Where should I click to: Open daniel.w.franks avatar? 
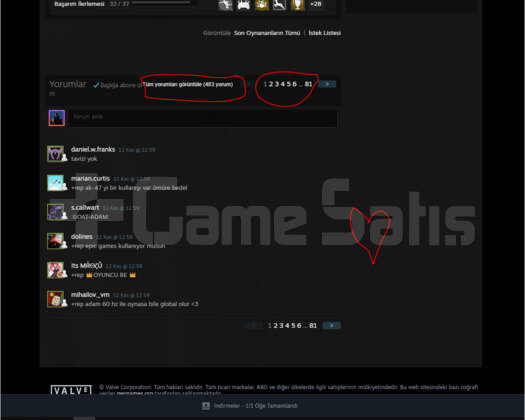click(56, 154)
